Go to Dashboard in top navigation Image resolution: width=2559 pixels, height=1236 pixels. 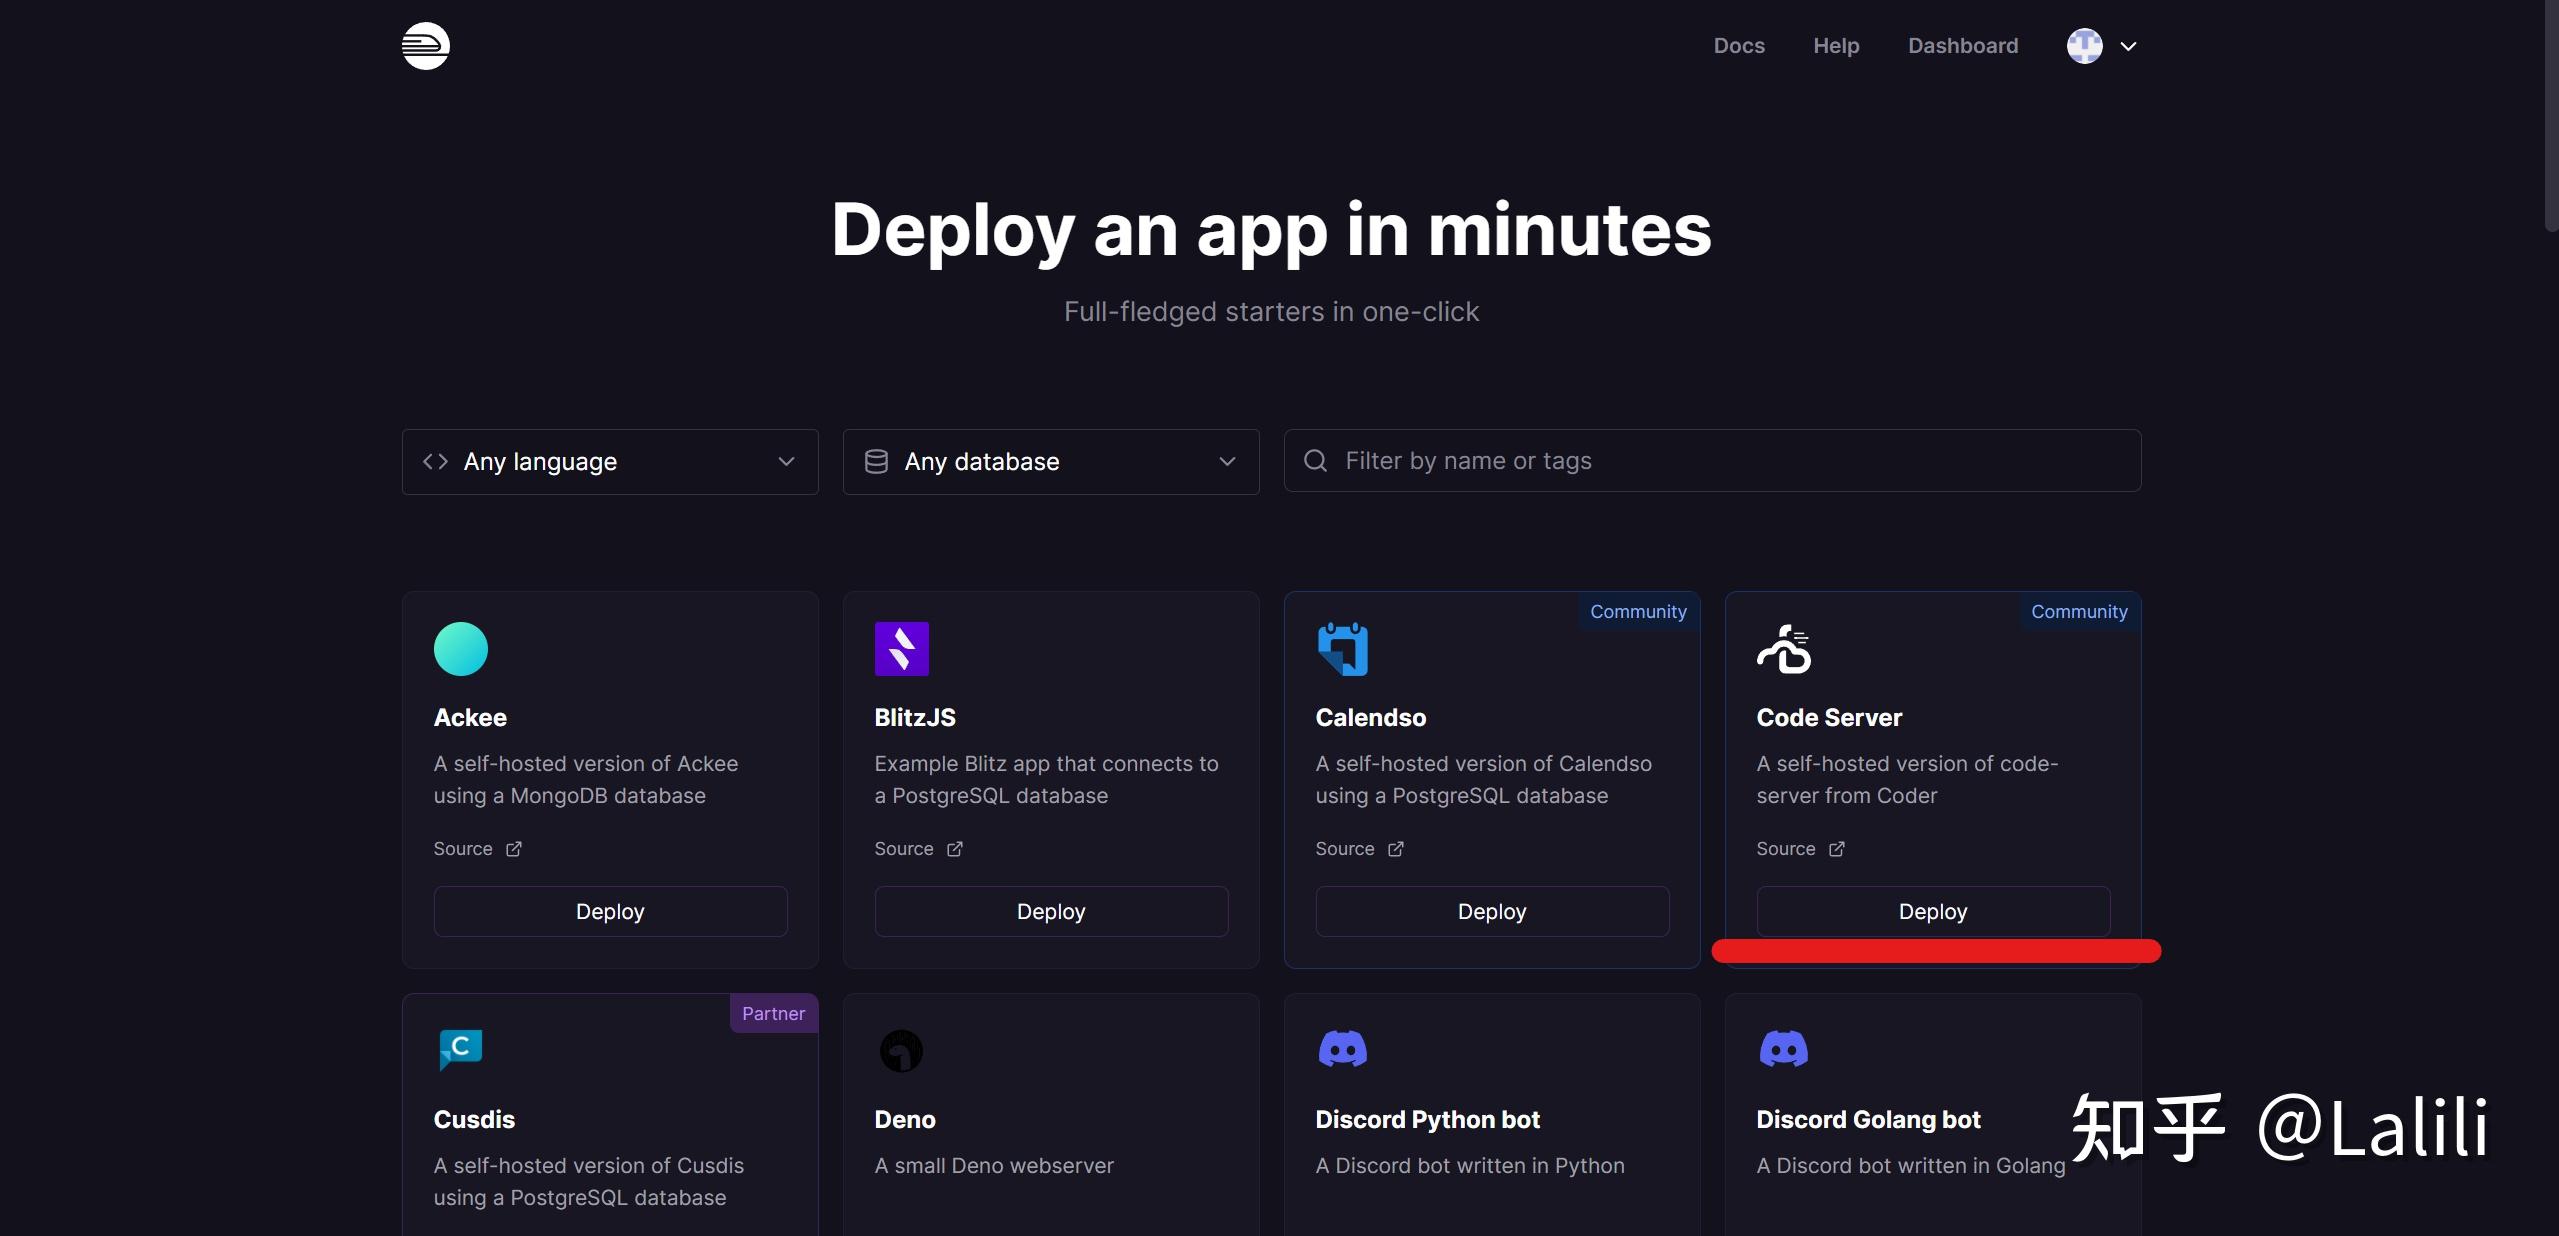1962,46
